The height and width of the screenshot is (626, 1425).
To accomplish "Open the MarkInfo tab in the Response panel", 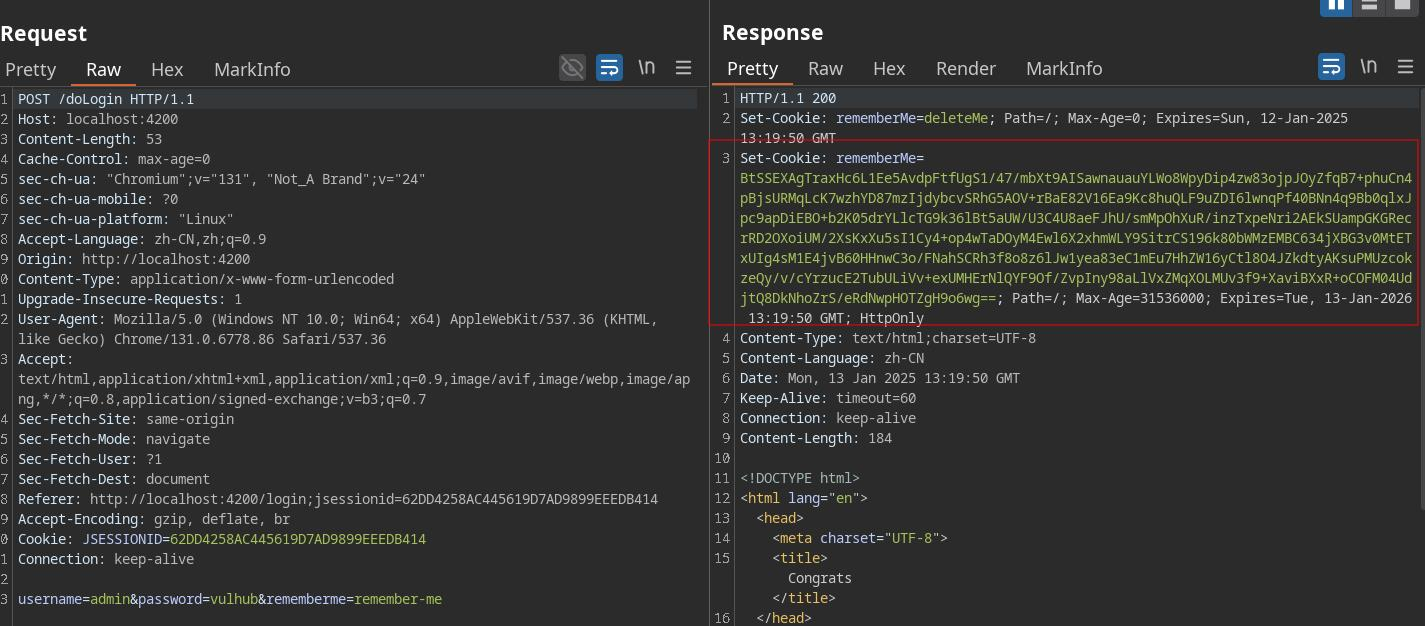I will pyautogui.click(x=1064, y=68).
